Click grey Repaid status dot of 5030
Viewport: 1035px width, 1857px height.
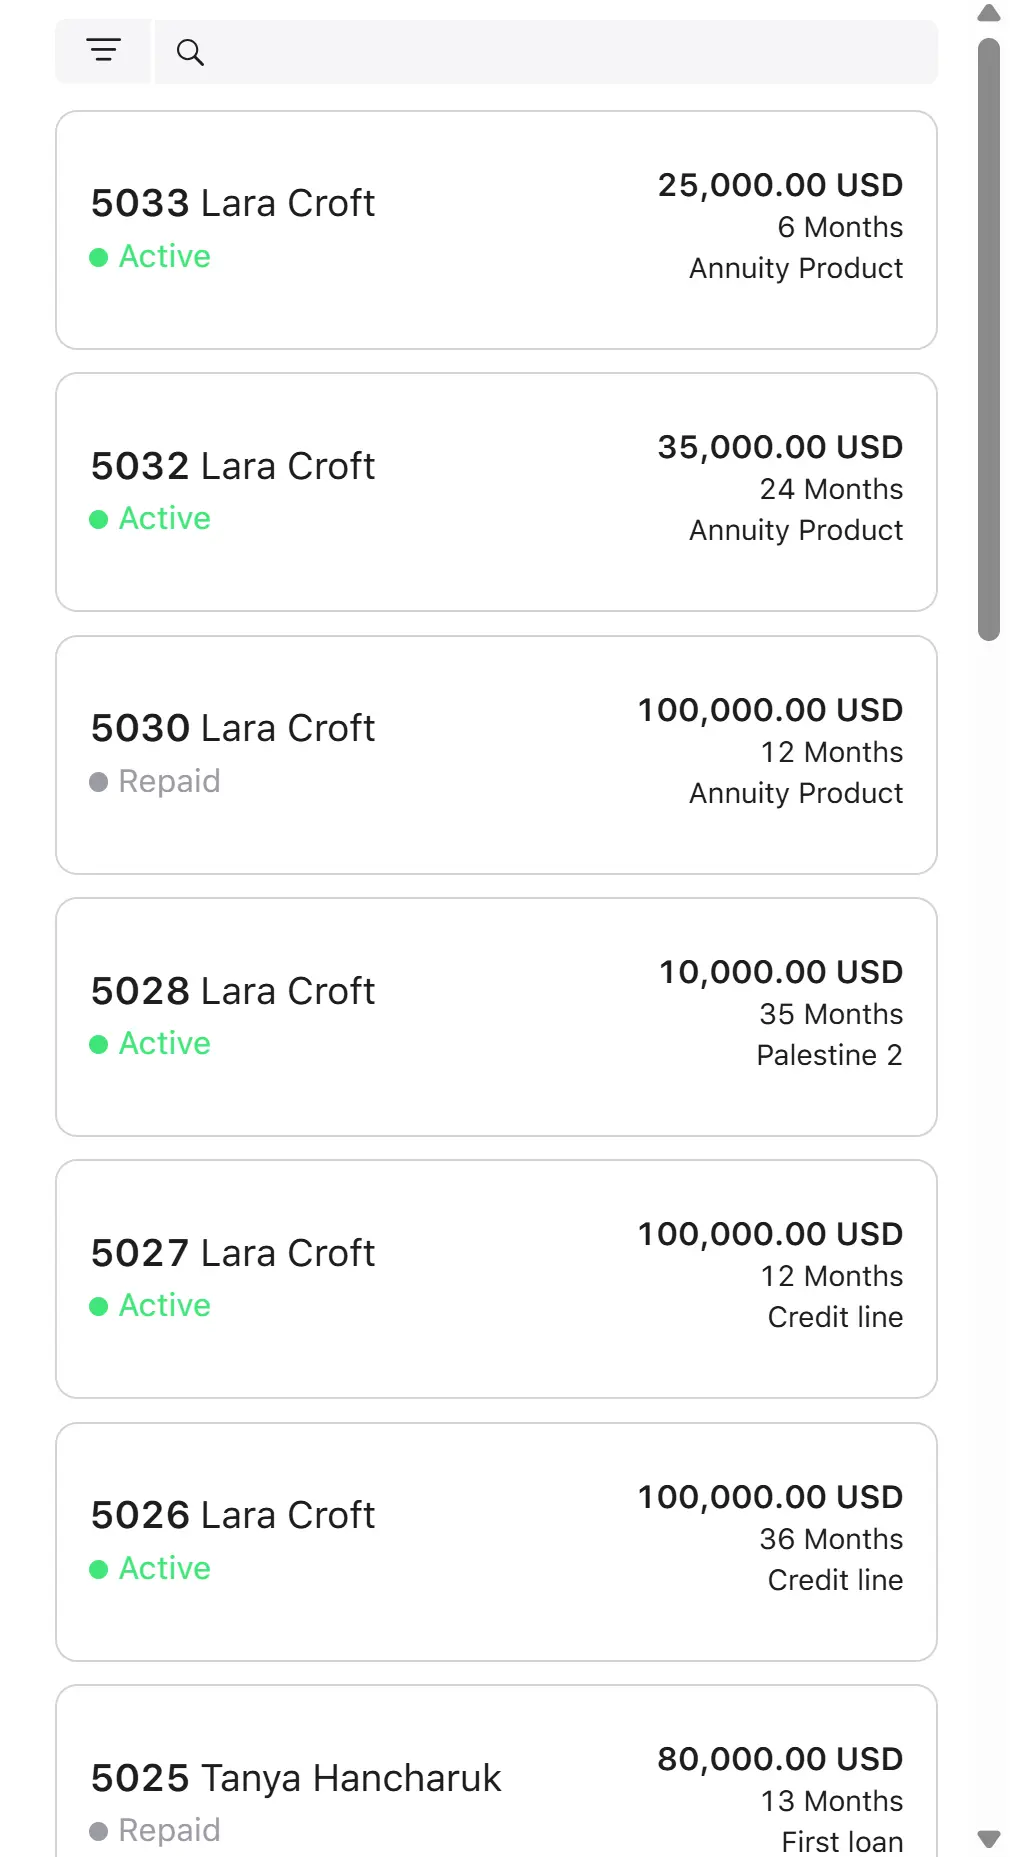click(x=98, y=782)
